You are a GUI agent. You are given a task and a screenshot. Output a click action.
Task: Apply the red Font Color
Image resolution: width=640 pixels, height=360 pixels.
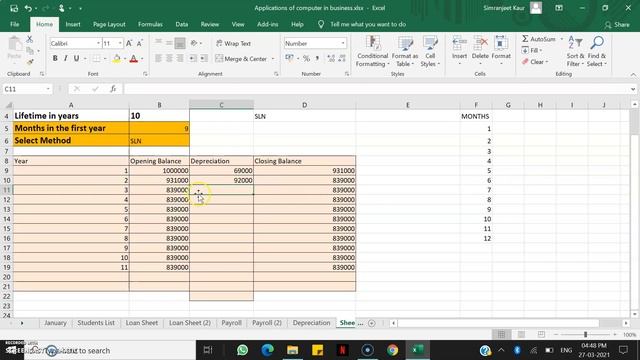pos(133,59)
